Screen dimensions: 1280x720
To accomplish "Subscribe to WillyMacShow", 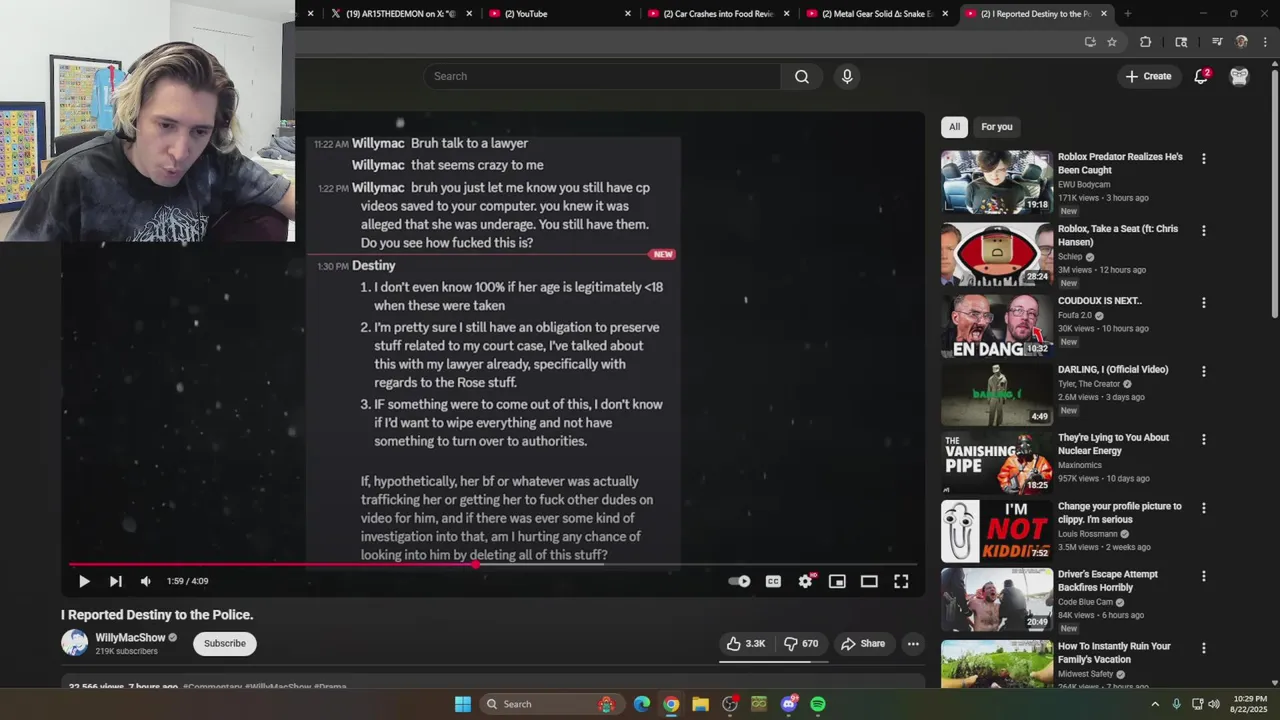I will click(x=225, y=643).
